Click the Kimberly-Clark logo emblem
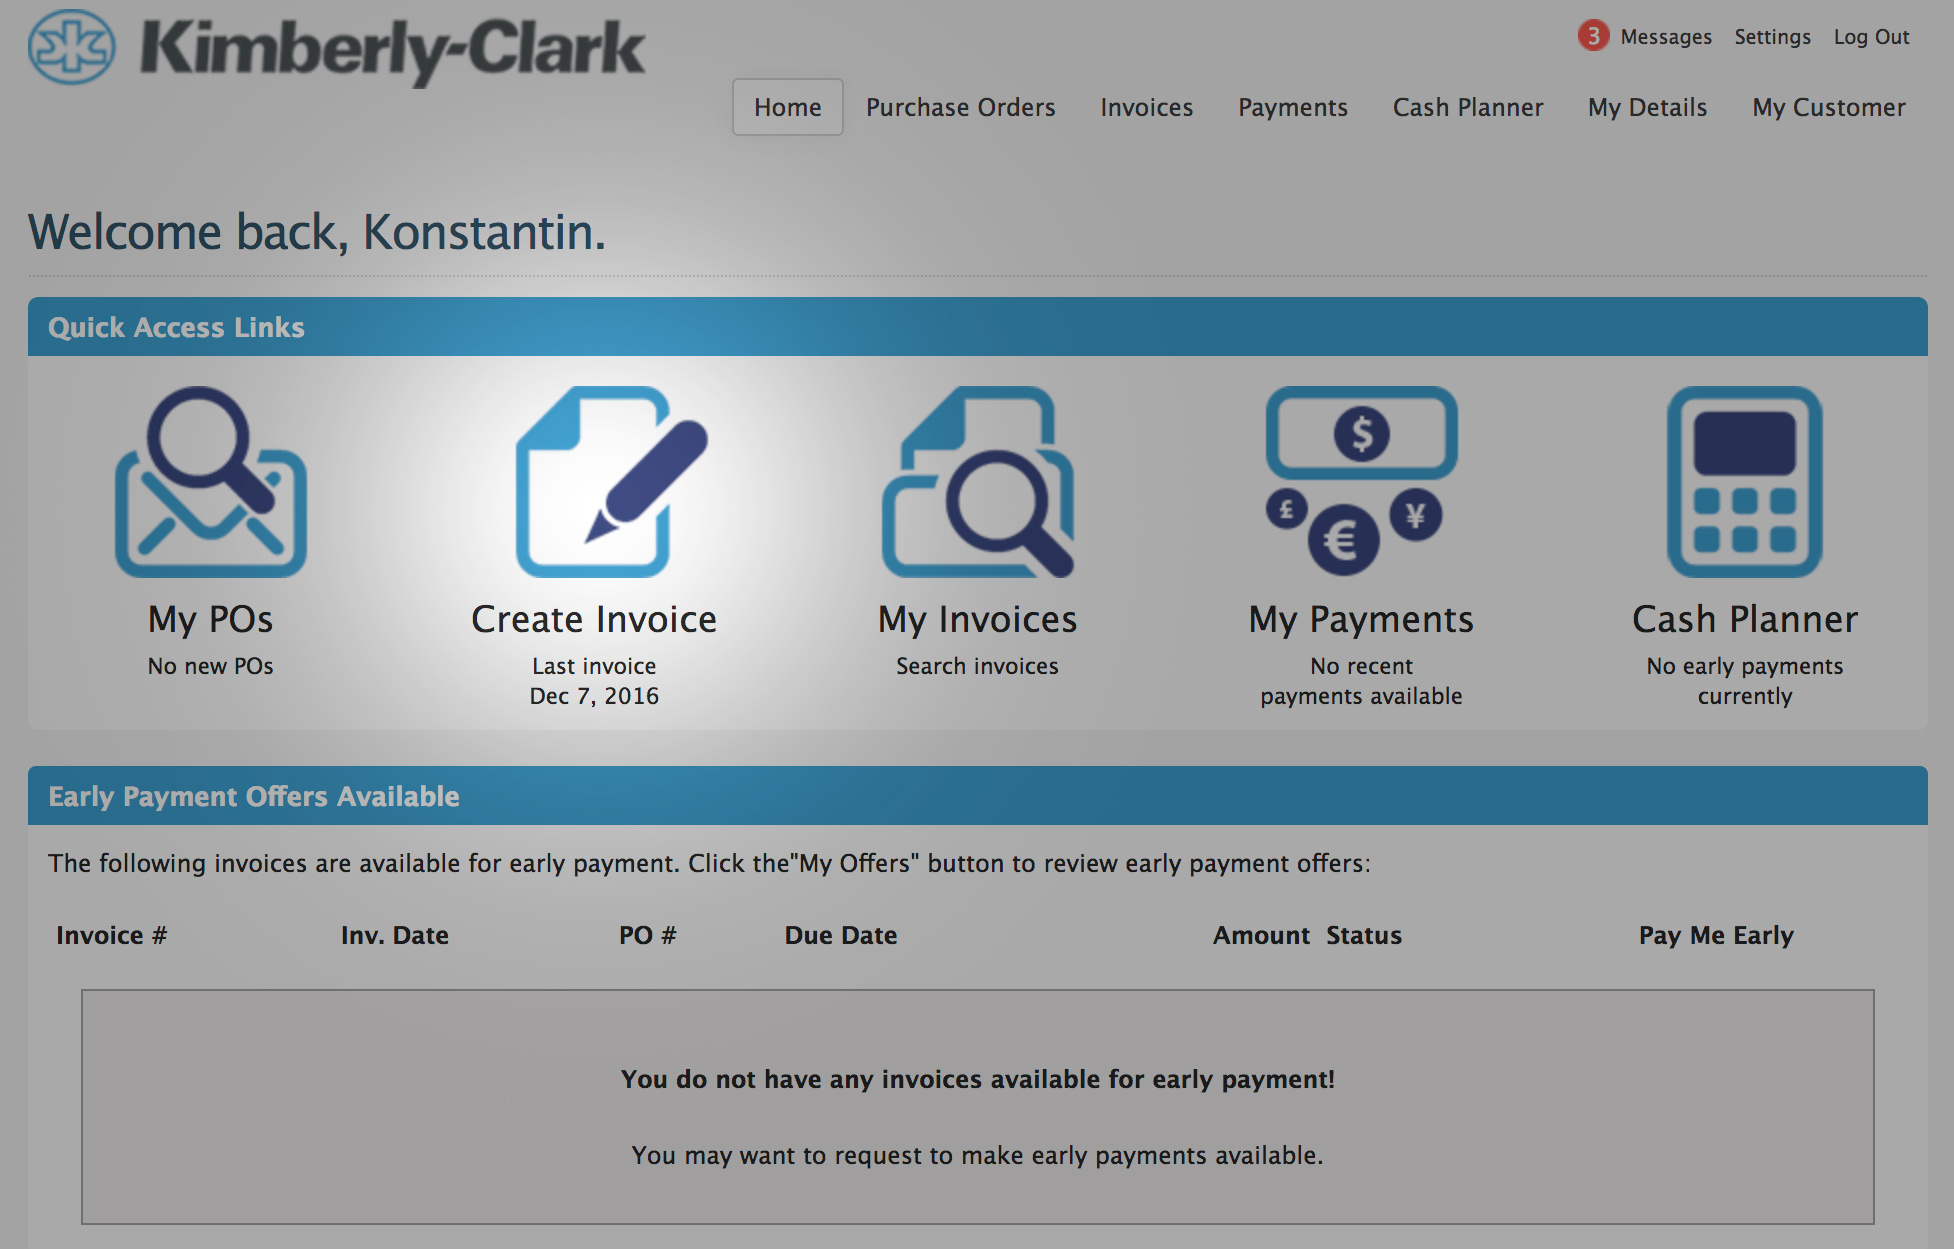 [72, 47]
